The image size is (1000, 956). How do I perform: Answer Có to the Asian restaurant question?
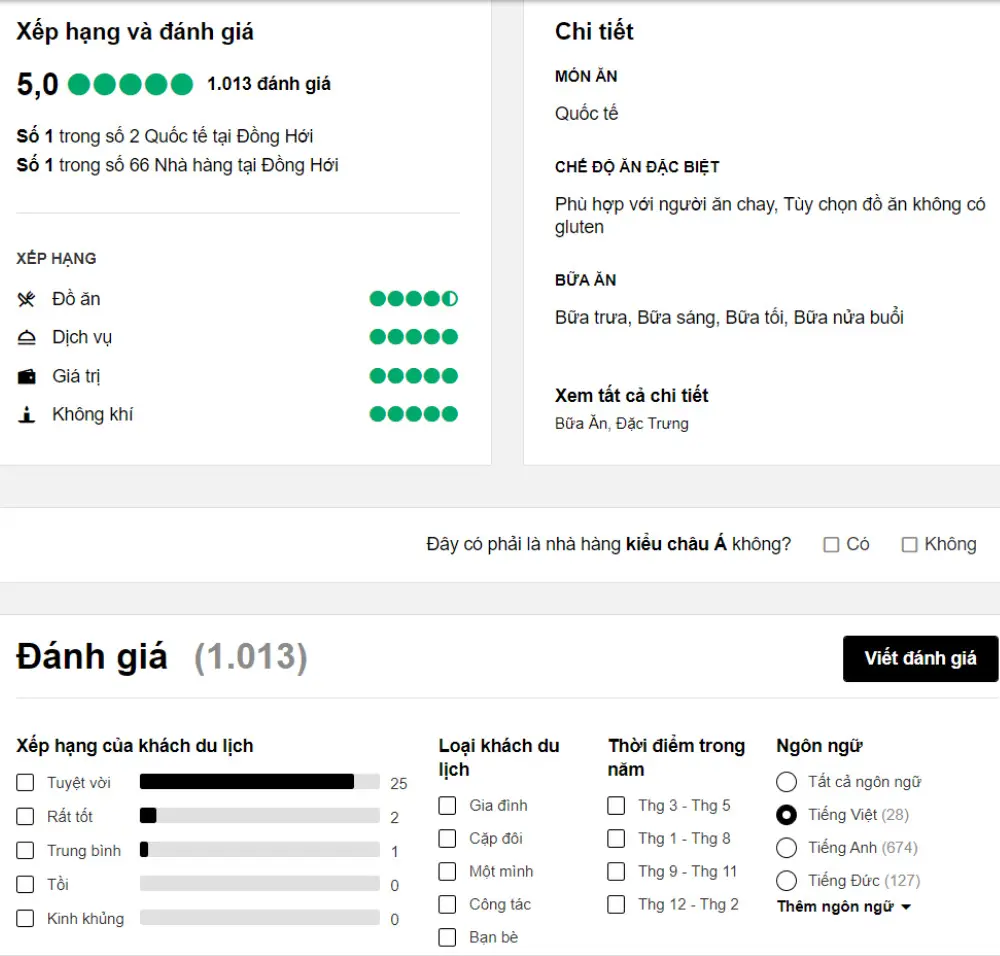(x=831, y=545)
